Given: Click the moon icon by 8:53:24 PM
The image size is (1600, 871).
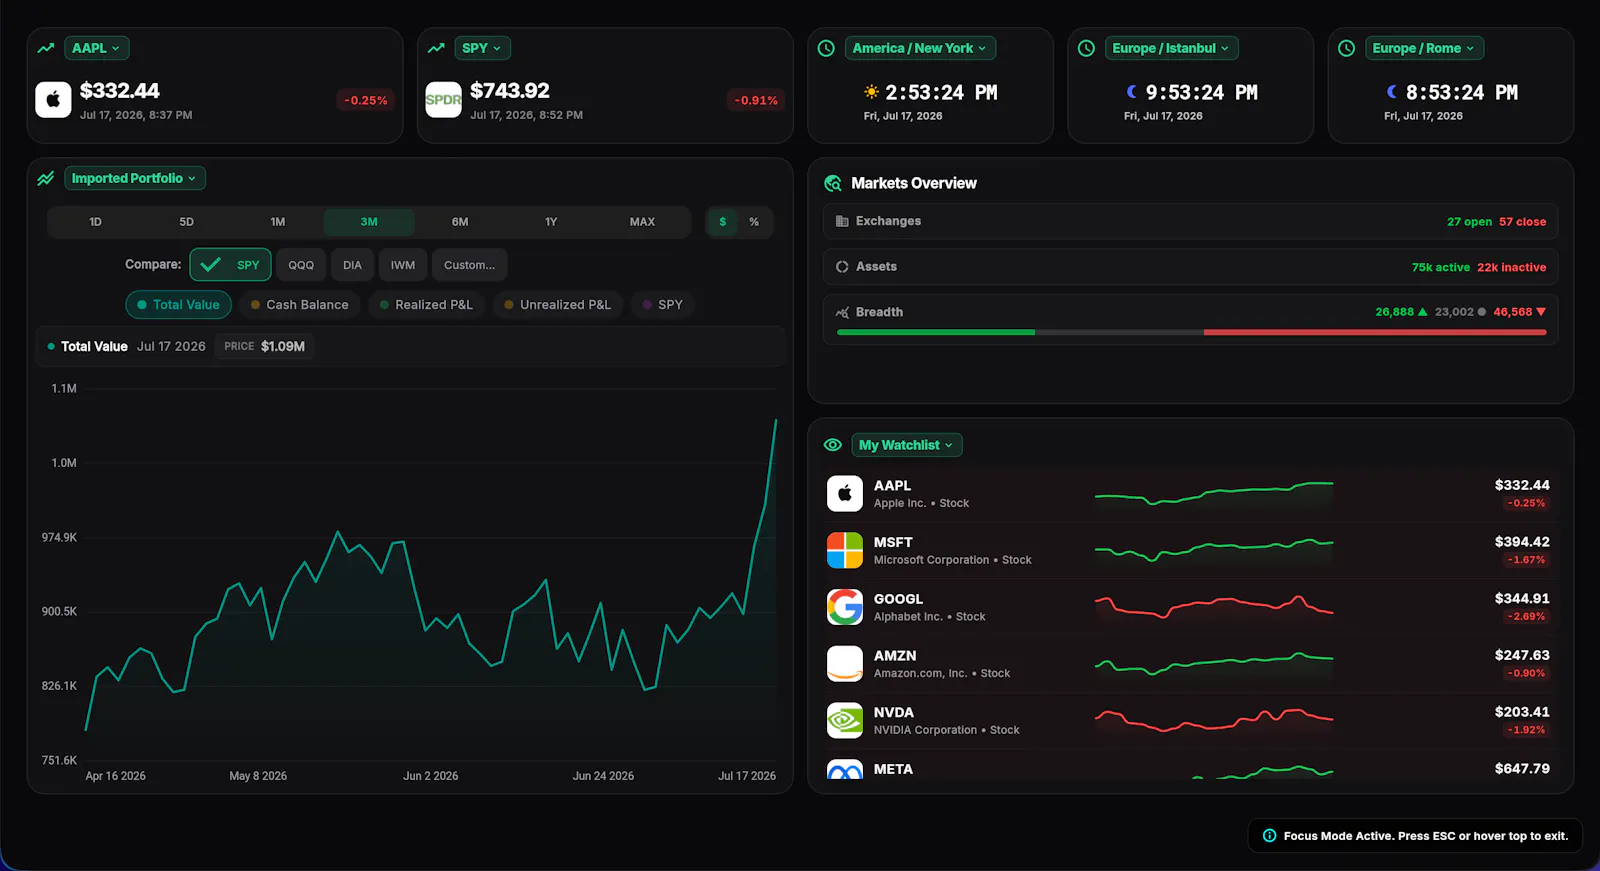Looking at the screenshot, I should click(1392, 92).
